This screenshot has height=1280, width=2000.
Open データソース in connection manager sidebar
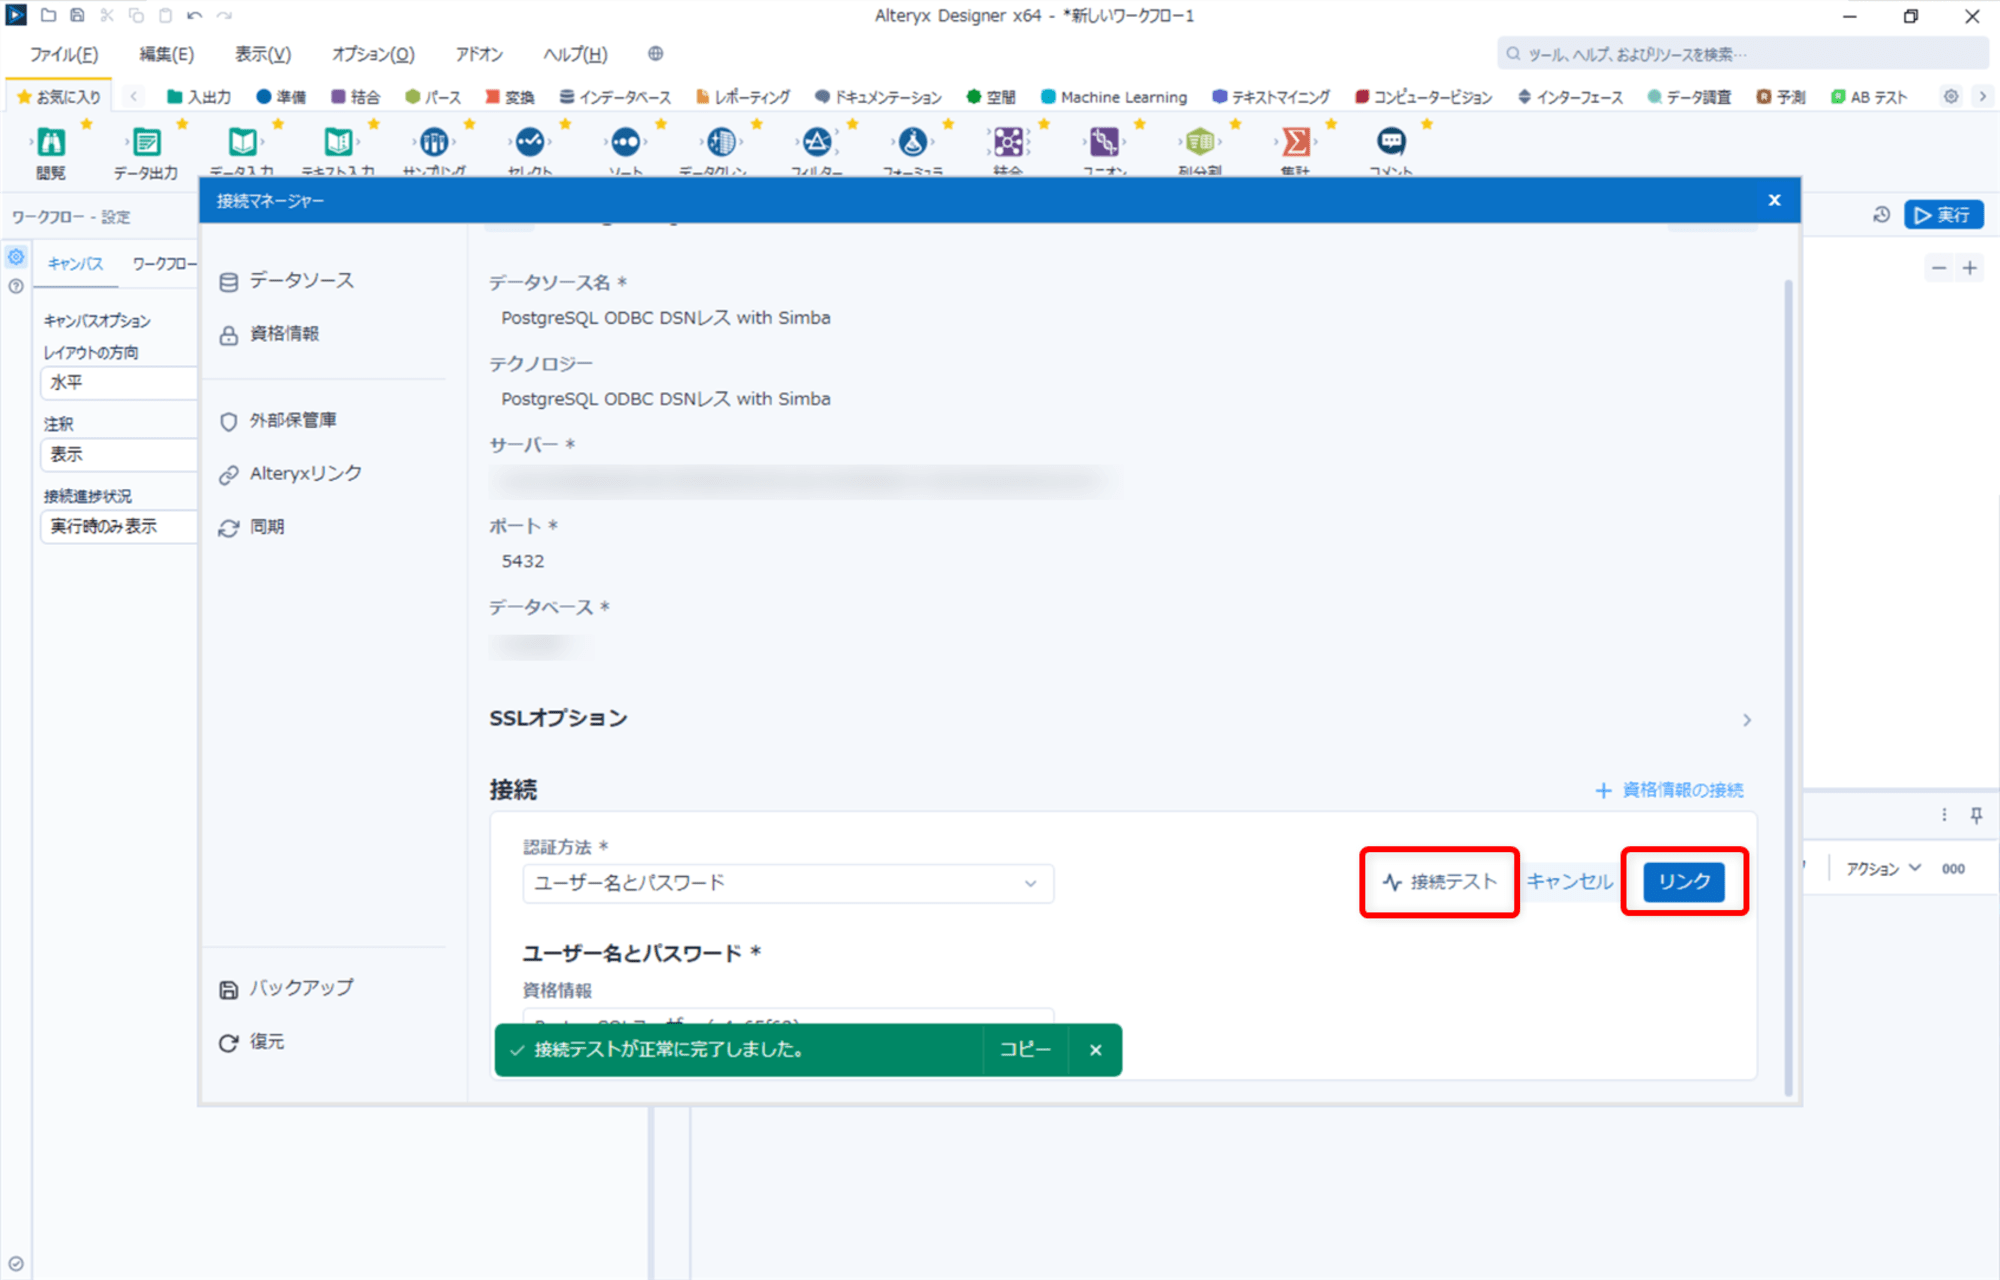(x=287, y=281)
